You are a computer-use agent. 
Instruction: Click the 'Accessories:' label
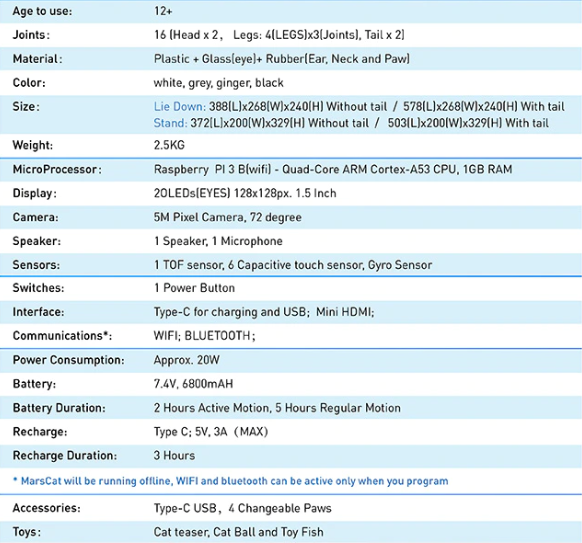click(x=46, y=508)
